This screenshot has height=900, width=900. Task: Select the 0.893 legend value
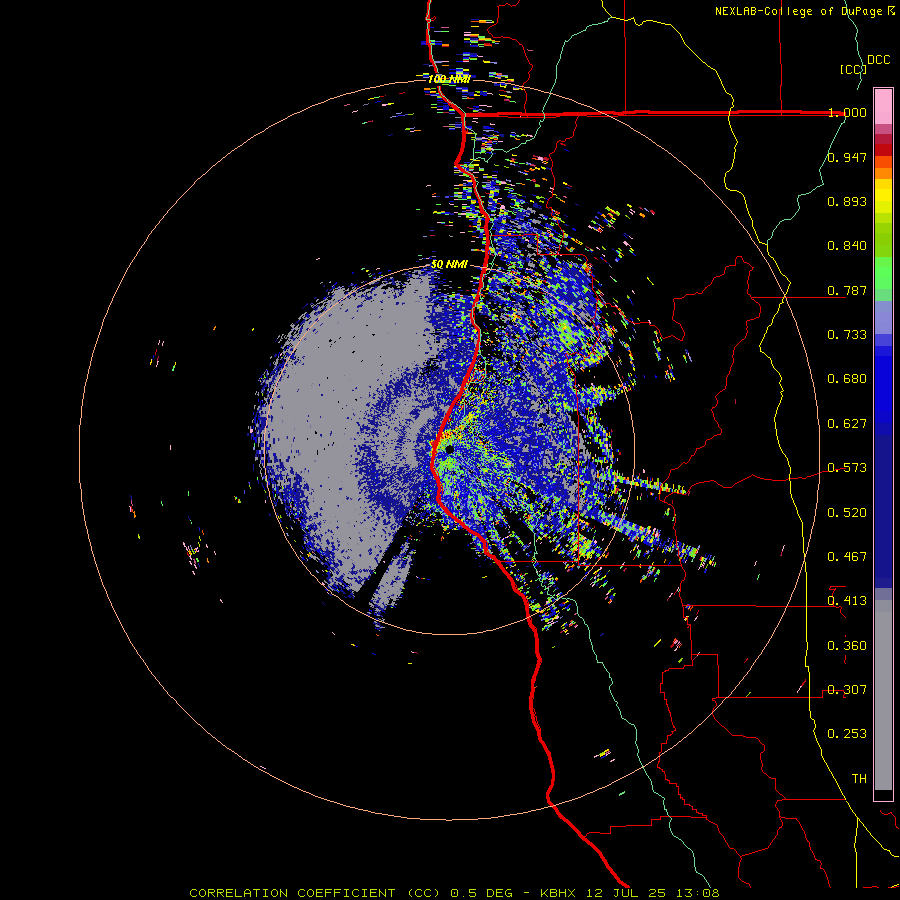tap(847, 201)
